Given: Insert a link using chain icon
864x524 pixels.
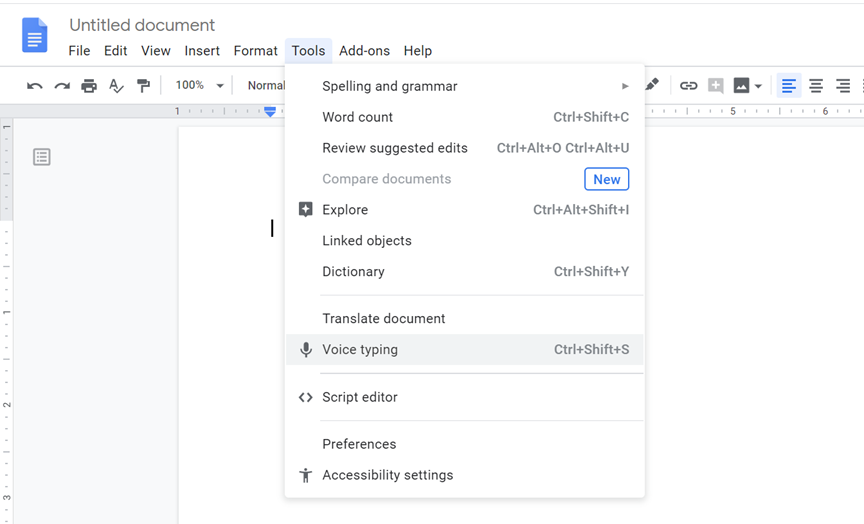Looking at the screenshot, I should [x=688, y=86].
